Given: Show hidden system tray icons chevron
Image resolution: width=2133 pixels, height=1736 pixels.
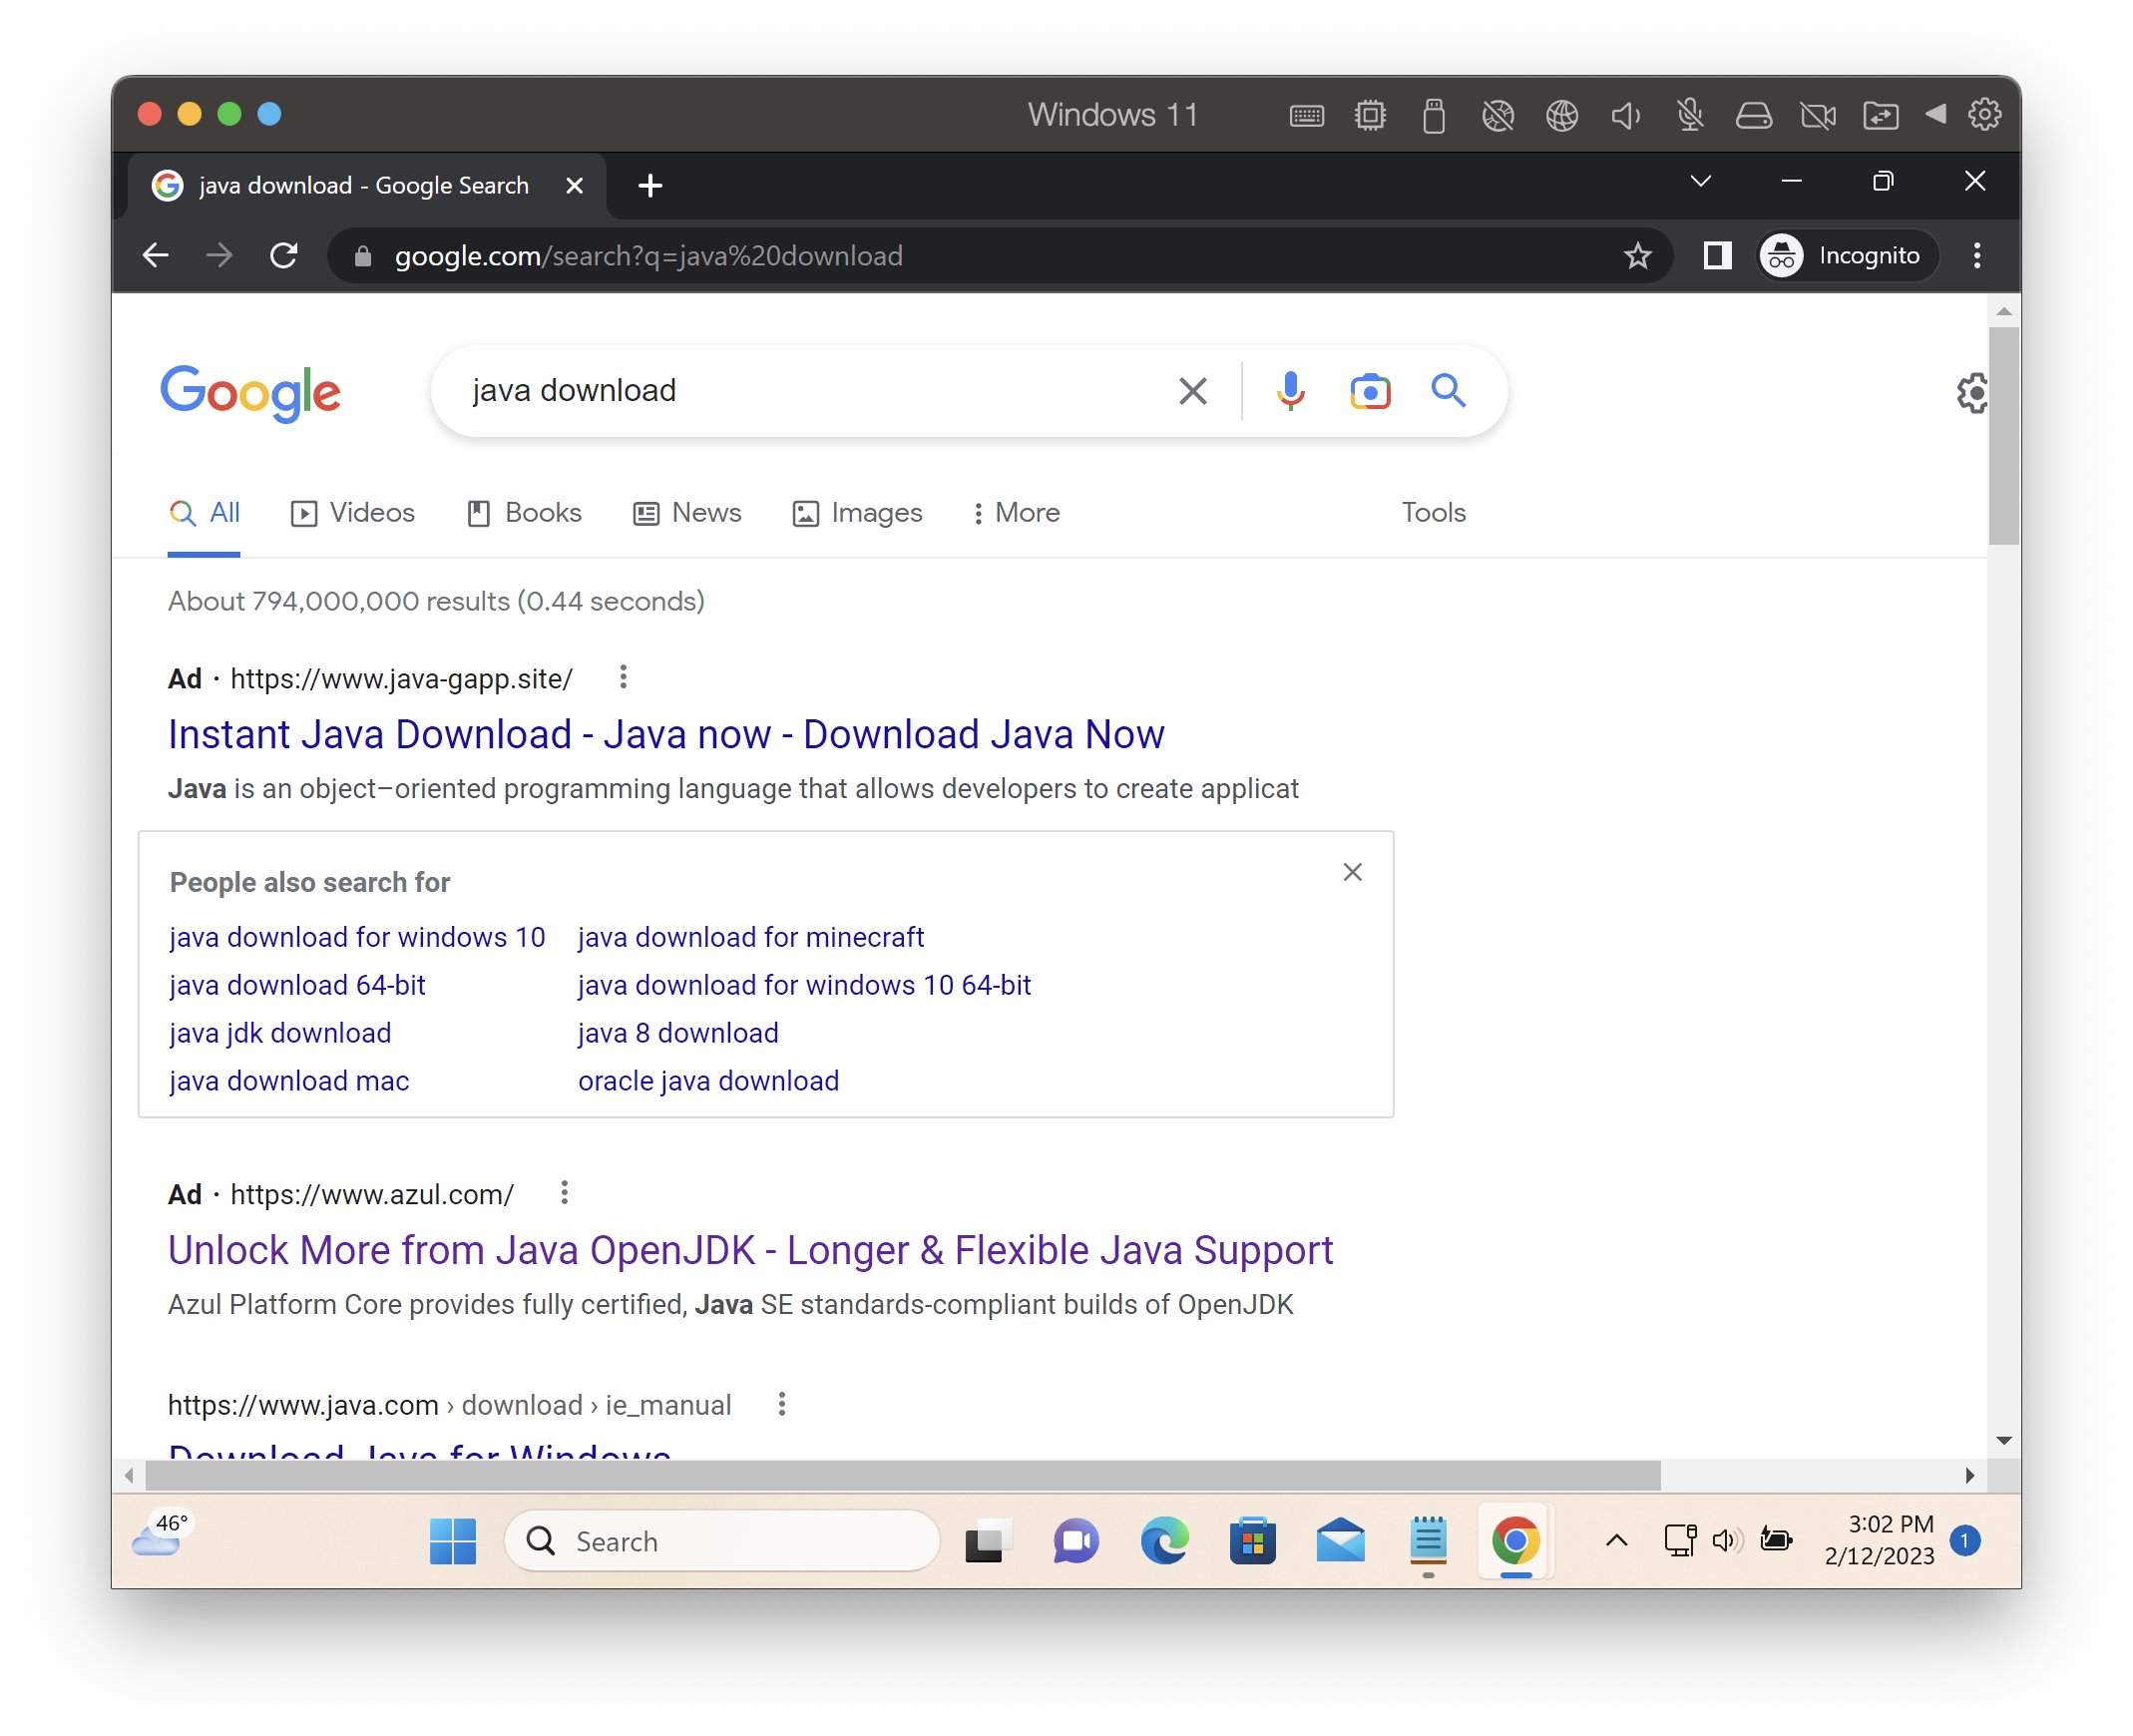Looking at the screenshot, I should click(x=1616, y=1540).
